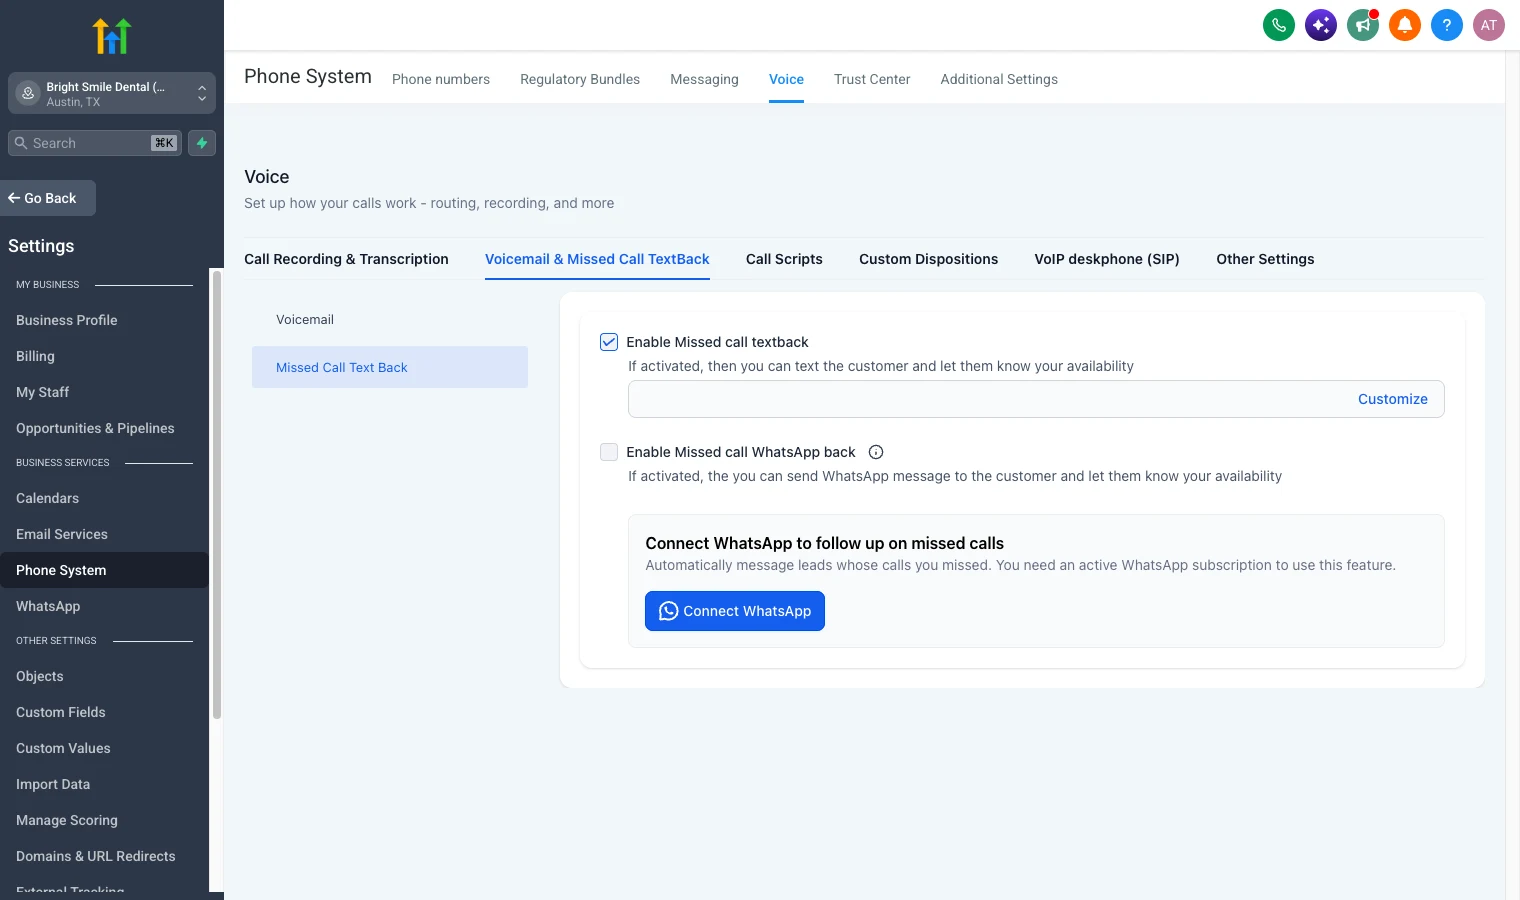Open the AT user avatar menu

pyautogui.click(x=1489, y=25)
